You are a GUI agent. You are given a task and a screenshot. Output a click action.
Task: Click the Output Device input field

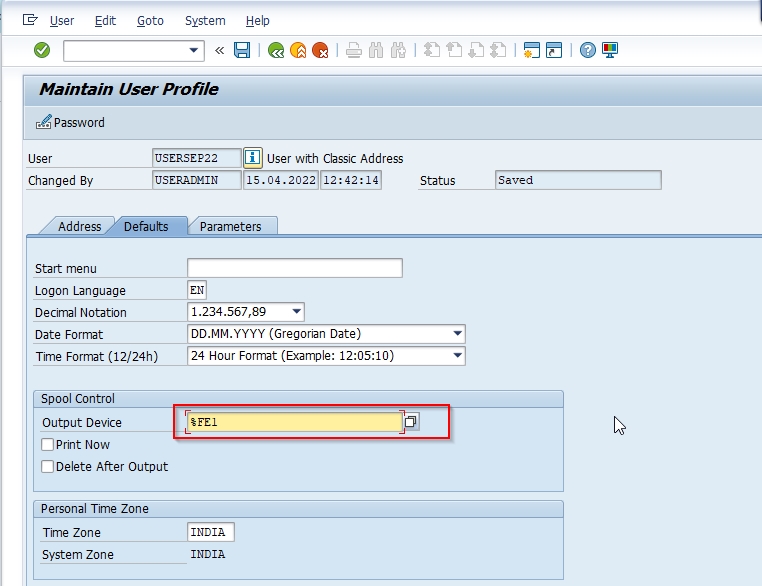(x=294, y=423)
